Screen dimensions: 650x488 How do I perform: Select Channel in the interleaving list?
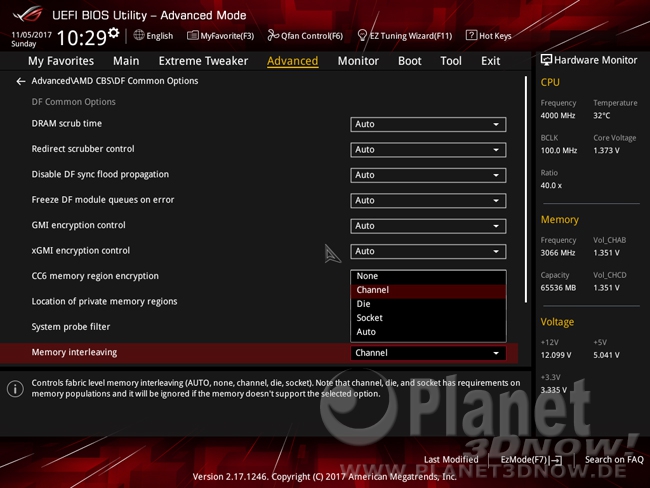[428, 290]
